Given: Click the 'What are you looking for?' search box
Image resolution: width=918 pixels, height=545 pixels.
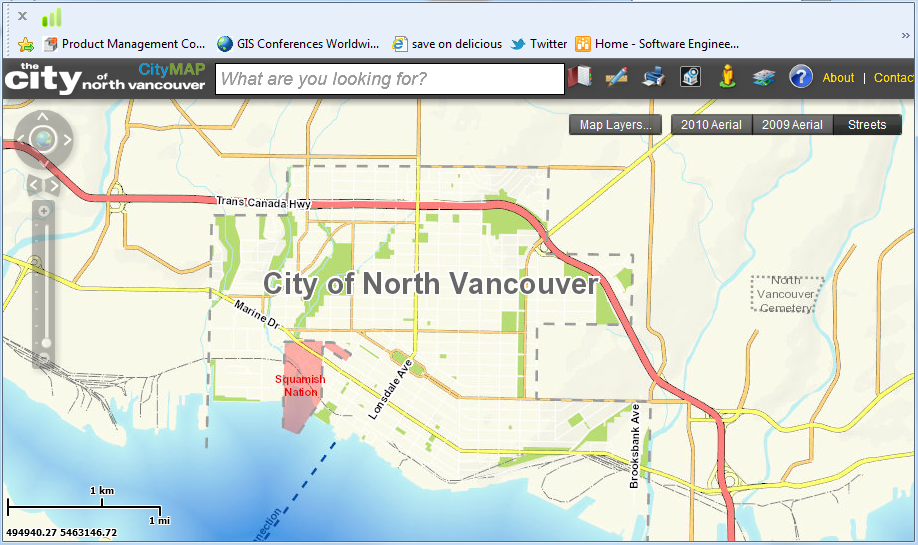Looking at the screenshot, I should [x=390, y=78].
